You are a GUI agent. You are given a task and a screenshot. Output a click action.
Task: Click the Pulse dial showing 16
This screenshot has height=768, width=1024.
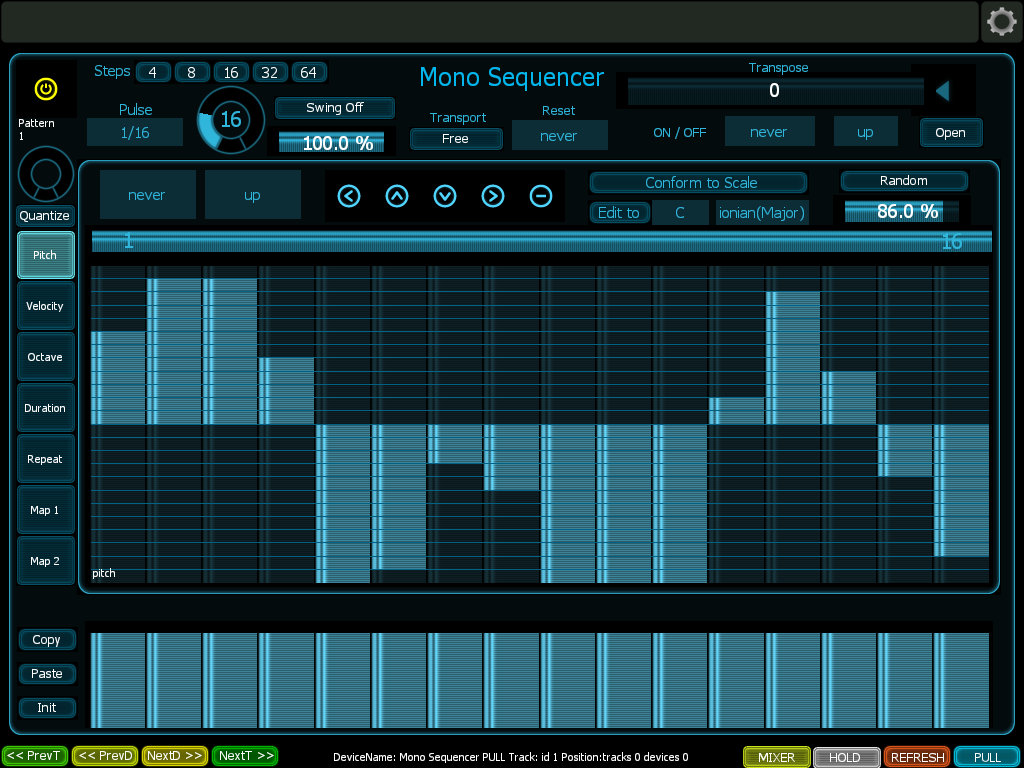click(230, 120)
